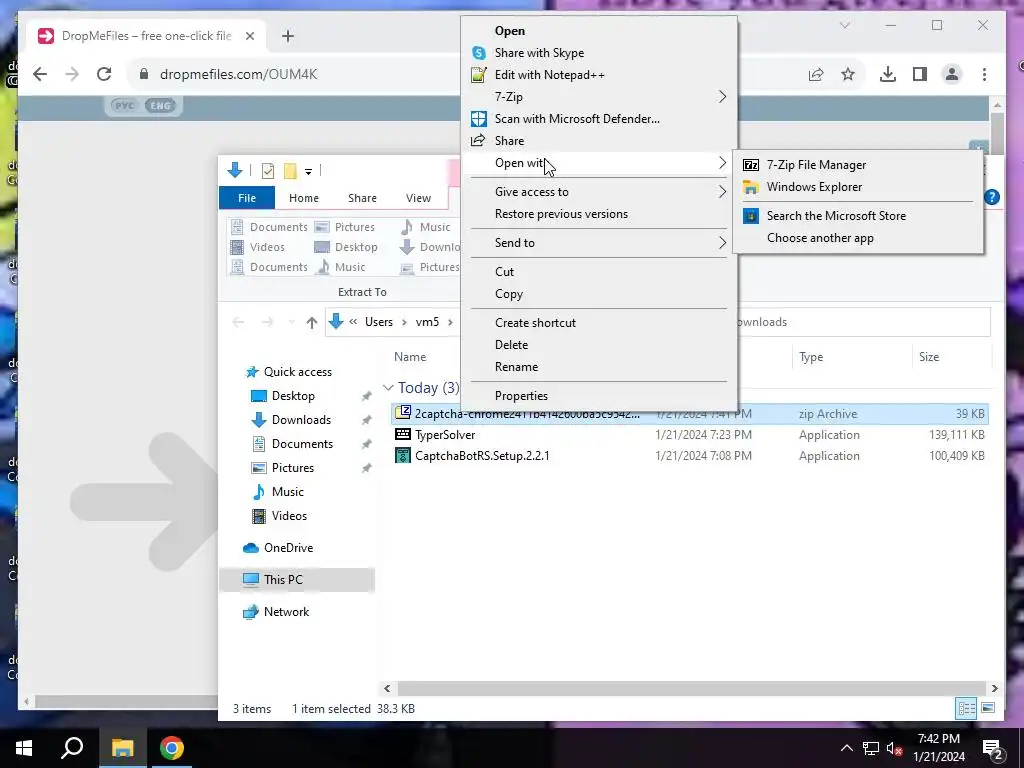
Task: Select Copy in context menu
Action: click(509, 294)
